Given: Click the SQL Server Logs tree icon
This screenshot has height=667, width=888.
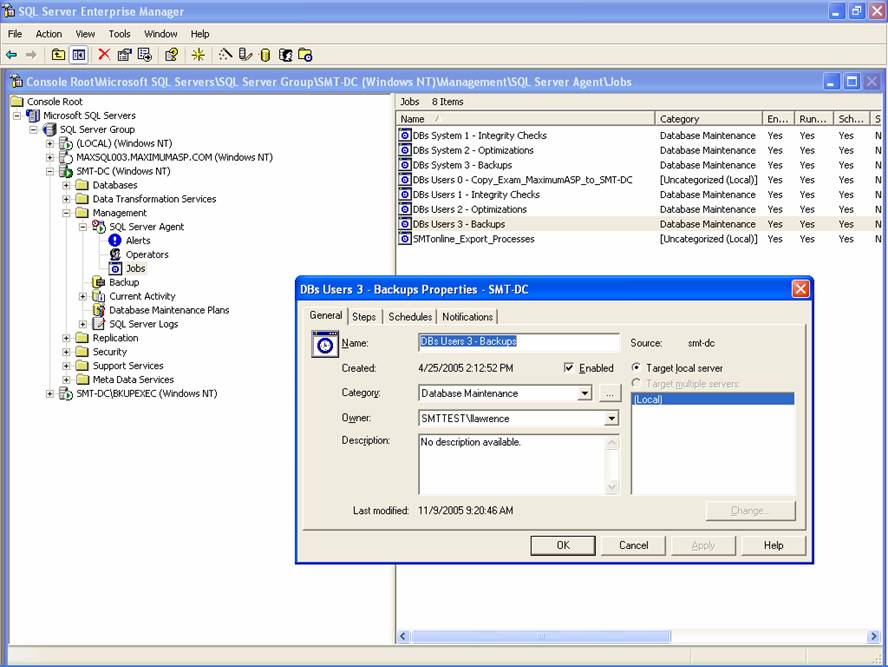Looking at the screenshot, I should (x=99, y=324).
